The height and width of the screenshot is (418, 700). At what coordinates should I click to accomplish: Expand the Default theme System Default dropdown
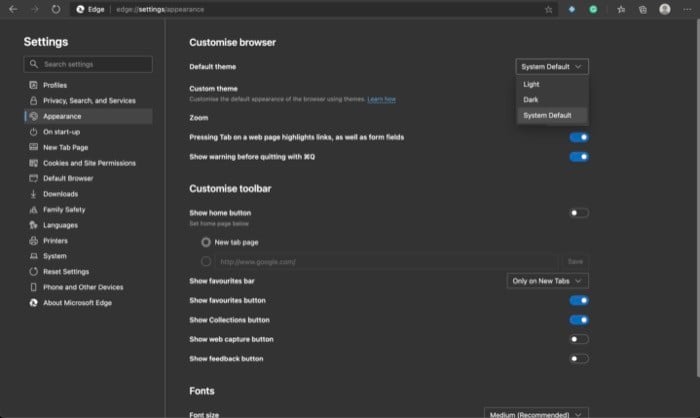pos(552,67)
